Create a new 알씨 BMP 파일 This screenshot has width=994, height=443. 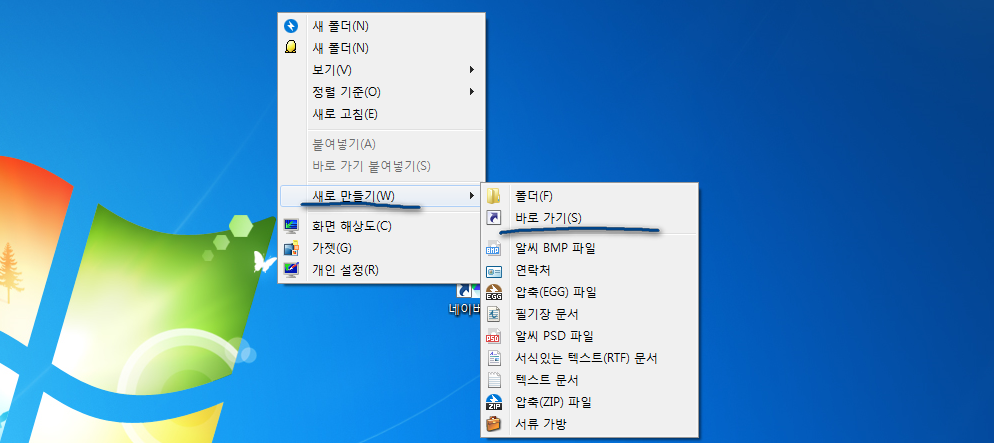(590, 248)
